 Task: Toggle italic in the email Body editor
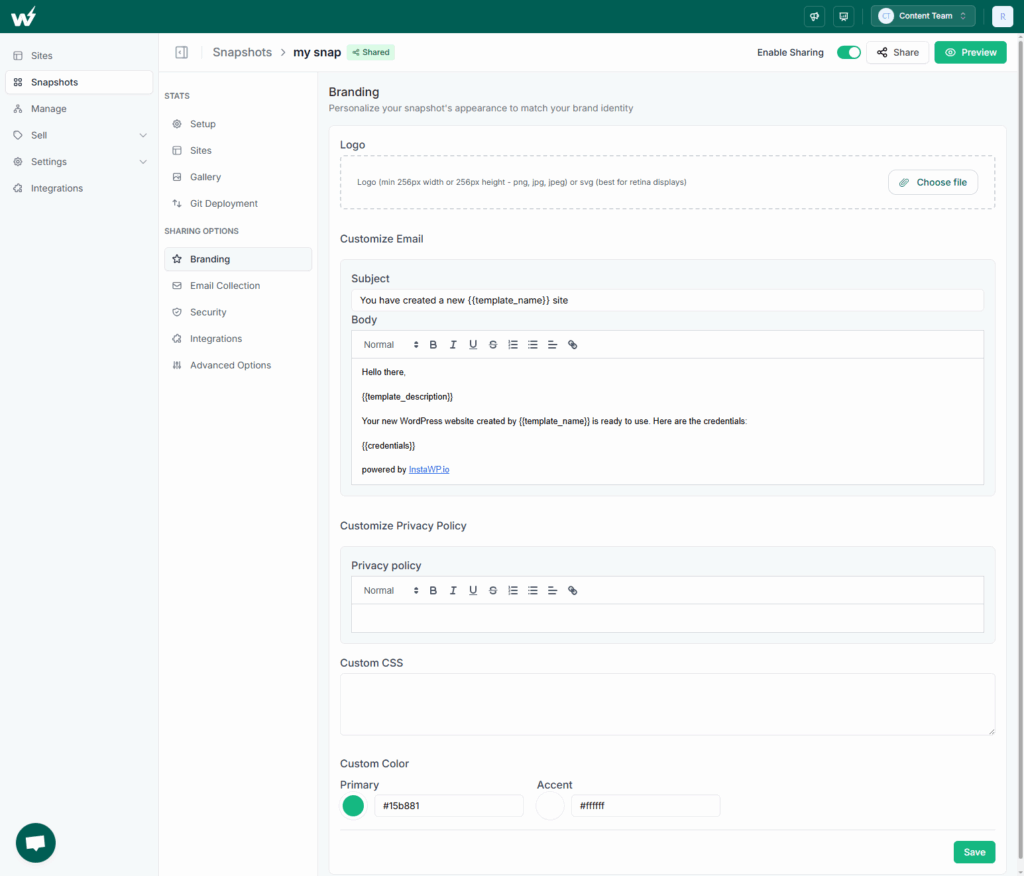click(x=453, y=345)
